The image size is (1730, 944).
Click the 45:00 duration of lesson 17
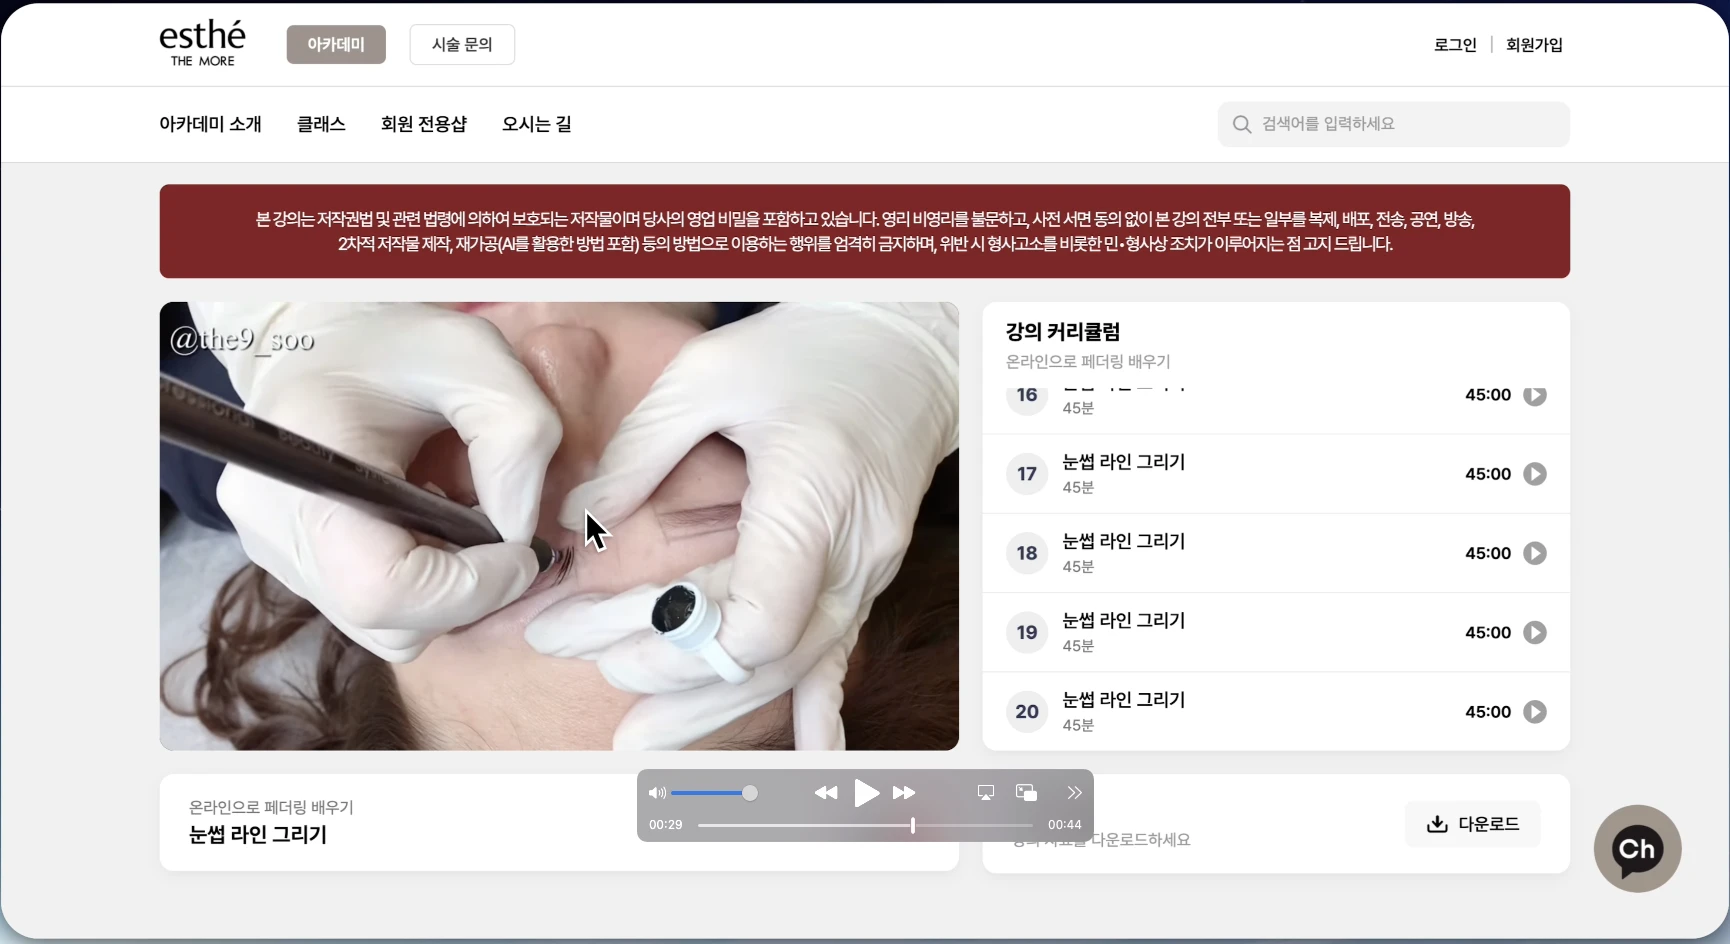(1488, 474)
